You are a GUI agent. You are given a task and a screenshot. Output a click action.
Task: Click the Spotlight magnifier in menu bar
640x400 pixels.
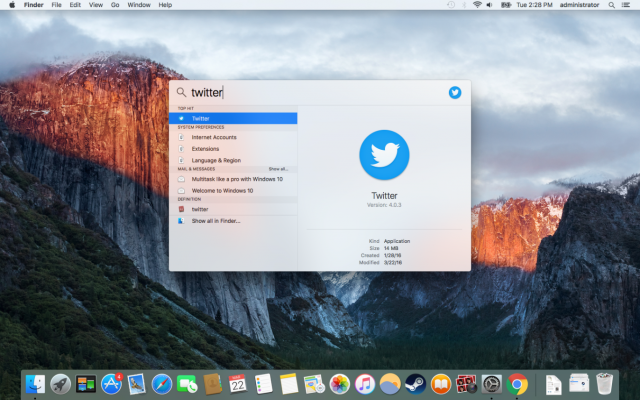[x=611, y=5]
